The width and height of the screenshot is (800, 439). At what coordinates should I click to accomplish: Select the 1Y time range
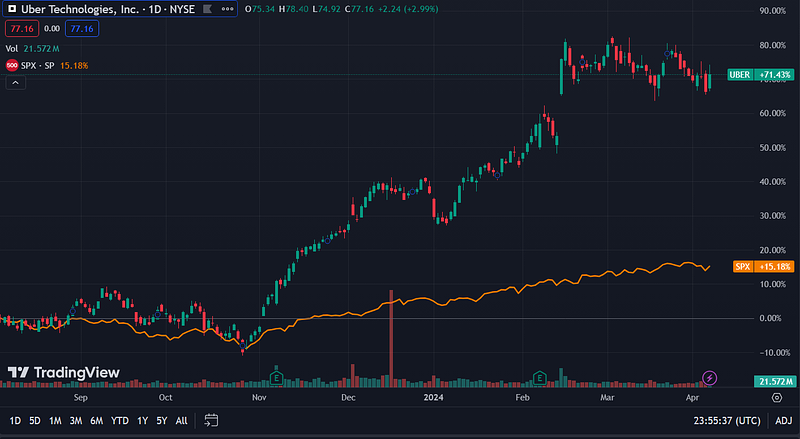(142, 421)
